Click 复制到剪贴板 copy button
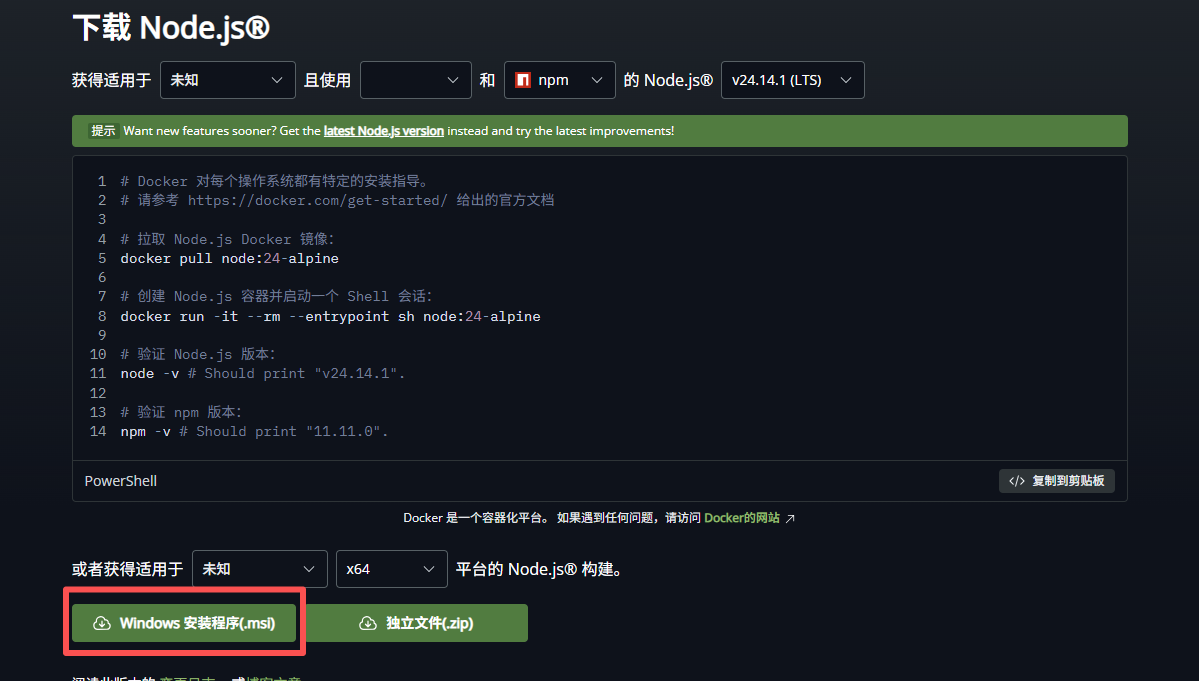Viewport: 1199px width, 681px height. coord(1056,481)
